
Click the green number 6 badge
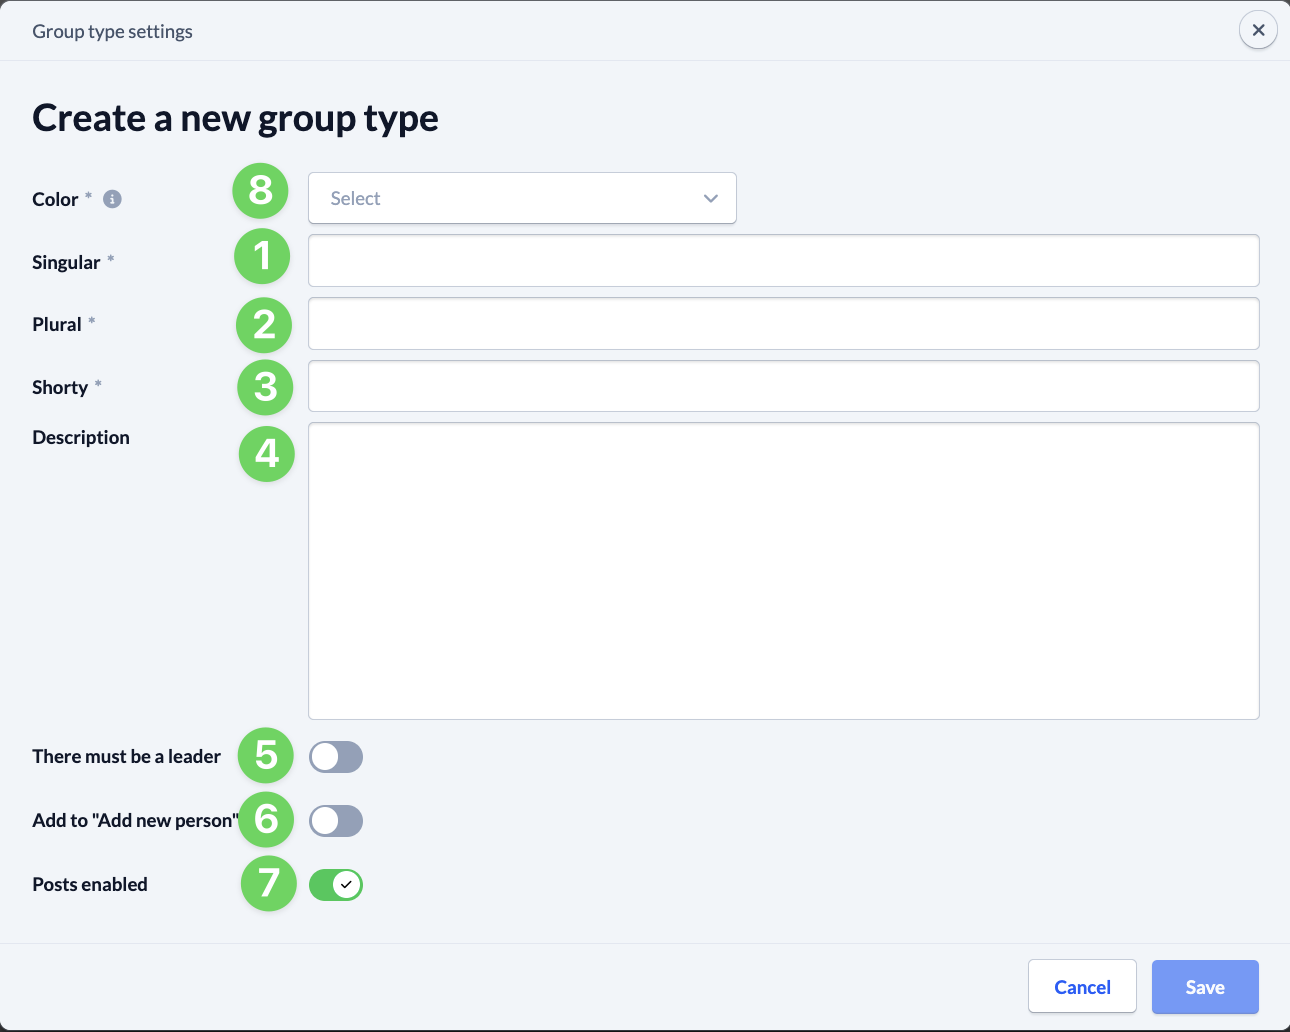(x=266, y=819)
